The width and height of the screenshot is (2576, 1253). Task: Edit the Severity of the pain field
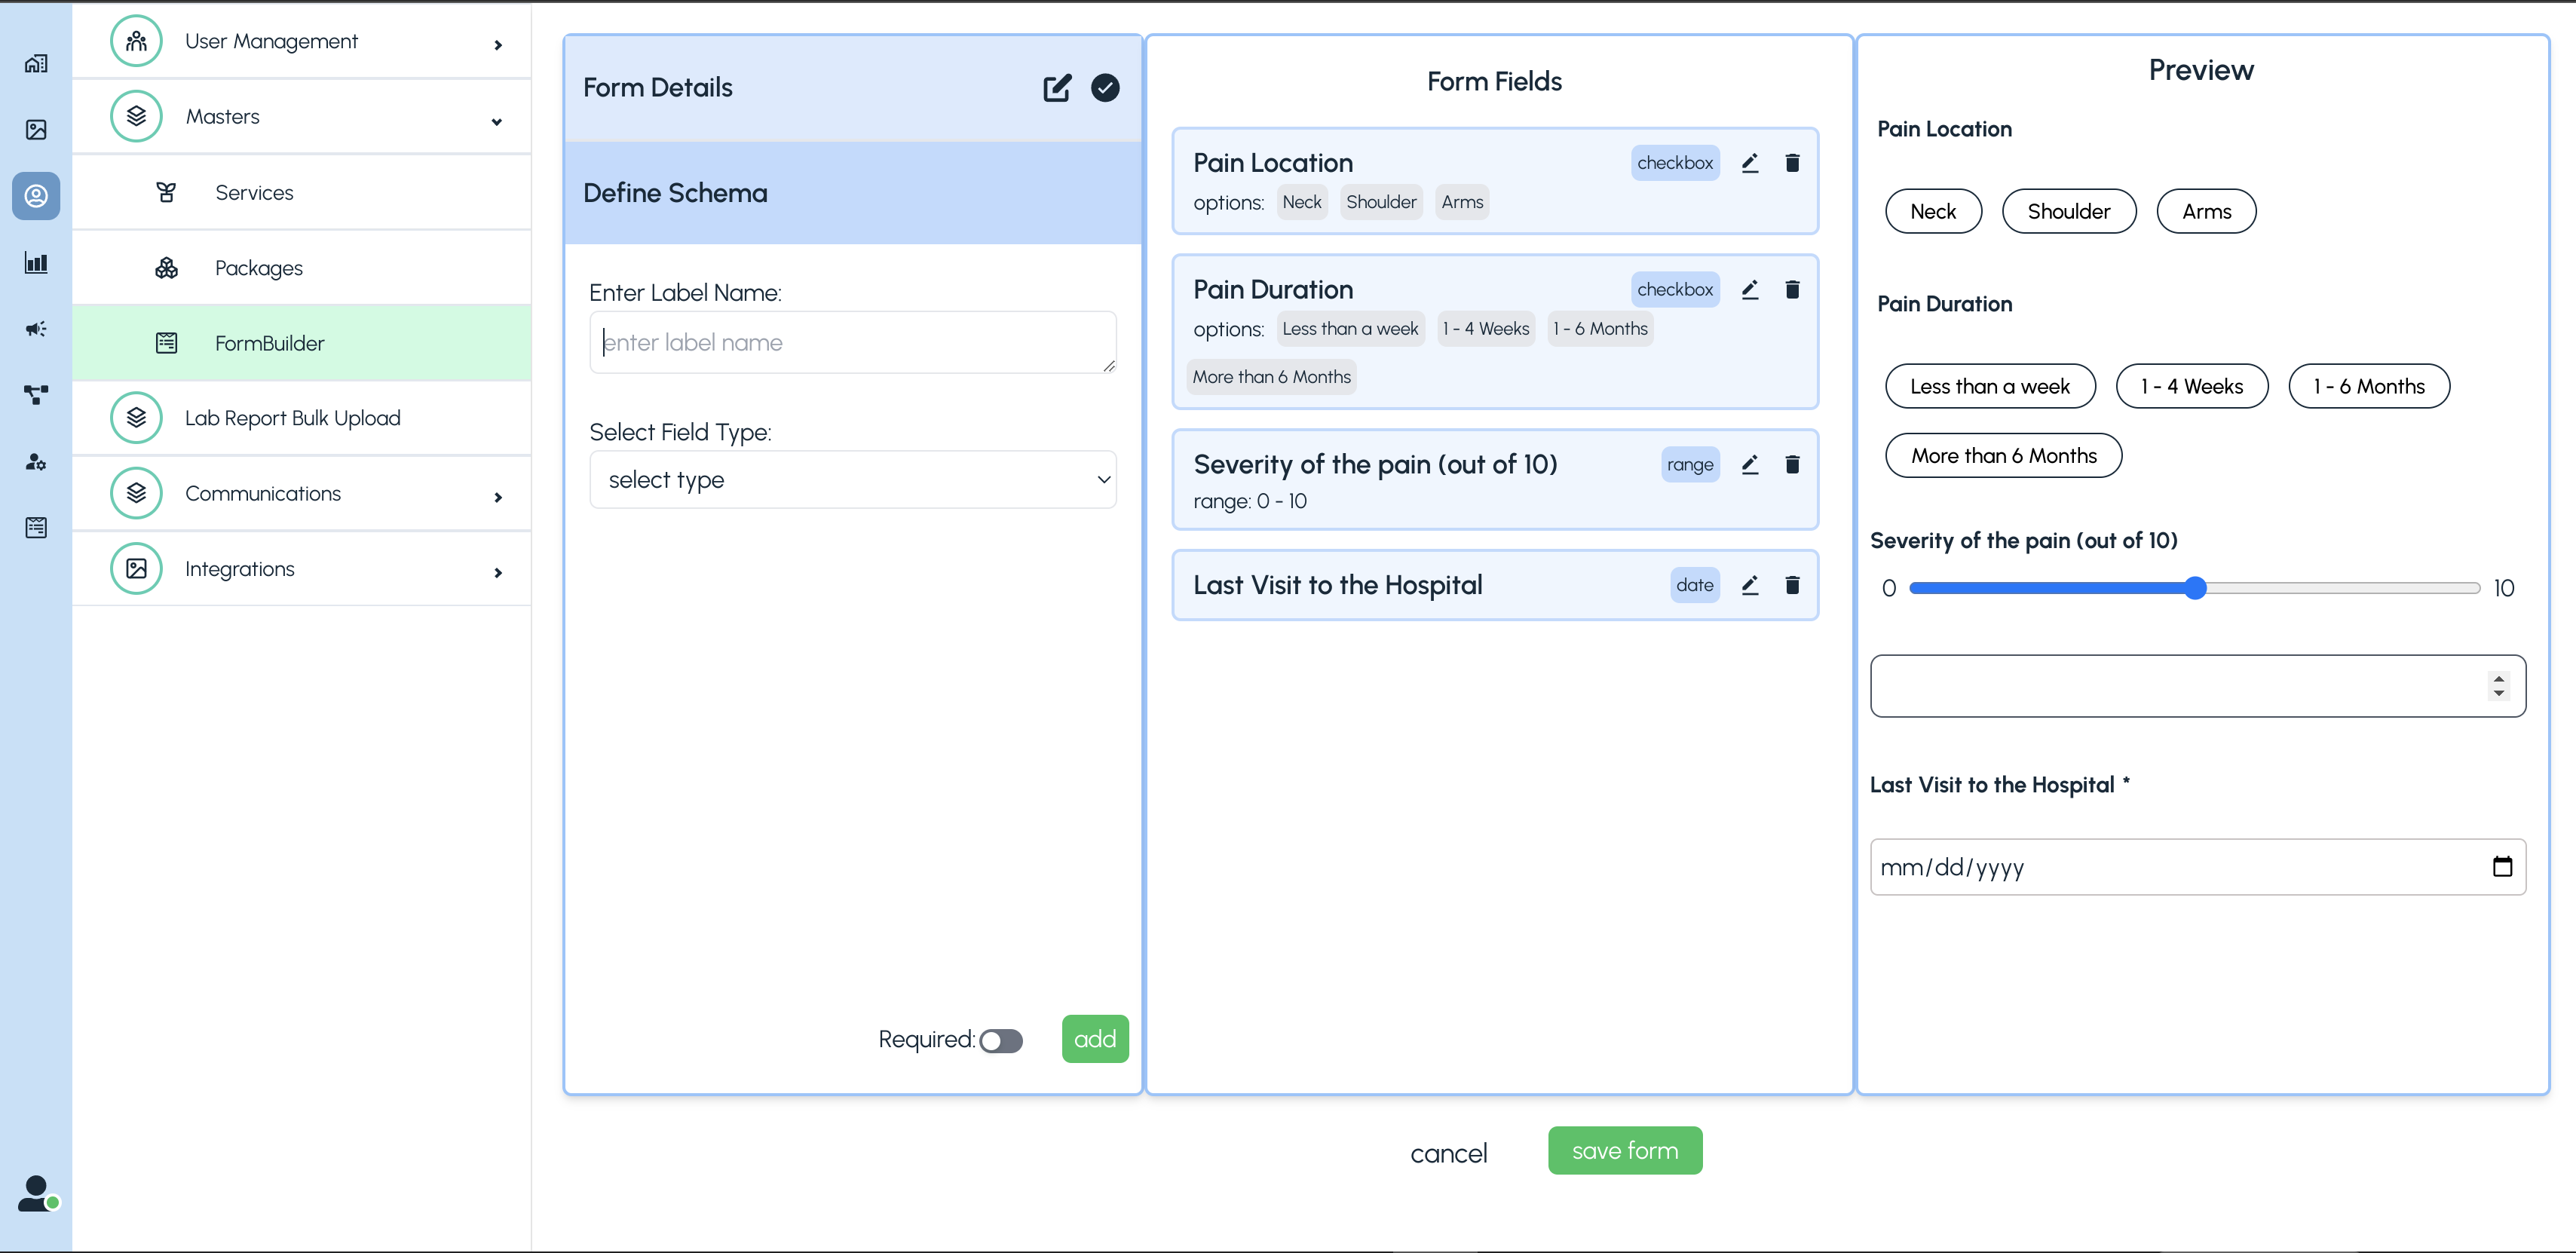(x=1749, y=465)
